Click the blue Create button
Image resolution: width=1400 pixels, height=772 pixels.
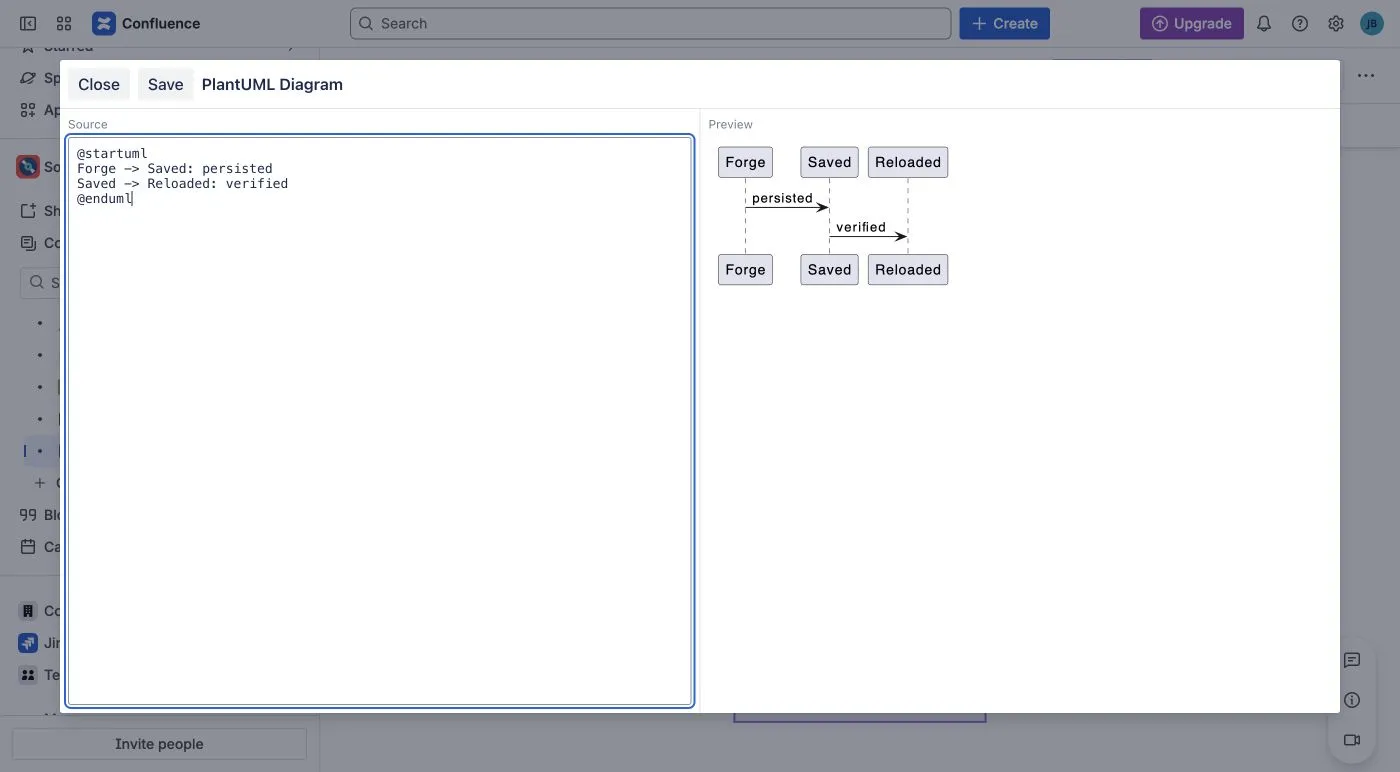point(1004,23)
